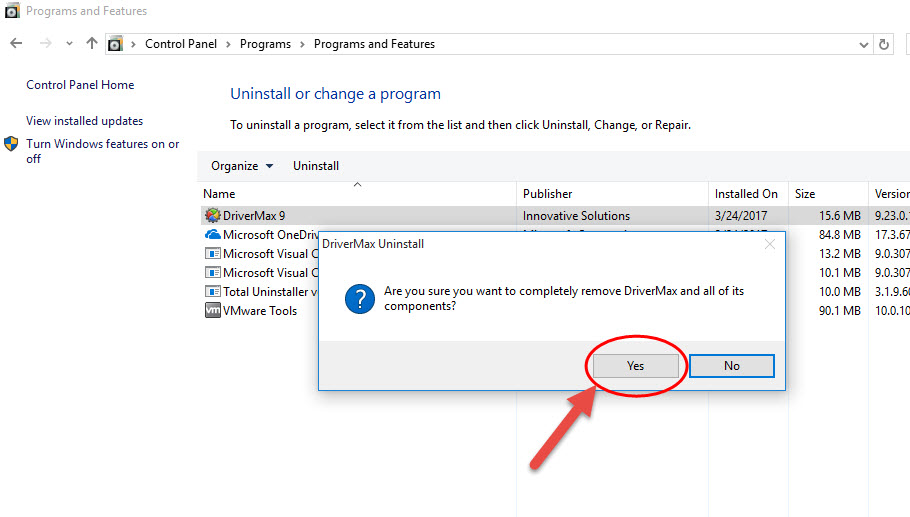Image resolution: width=910 pixels, height=517 pixels.
Task: Click the 84.8 MB size cell
Action: pyautogui.click(x=840, y=235)
